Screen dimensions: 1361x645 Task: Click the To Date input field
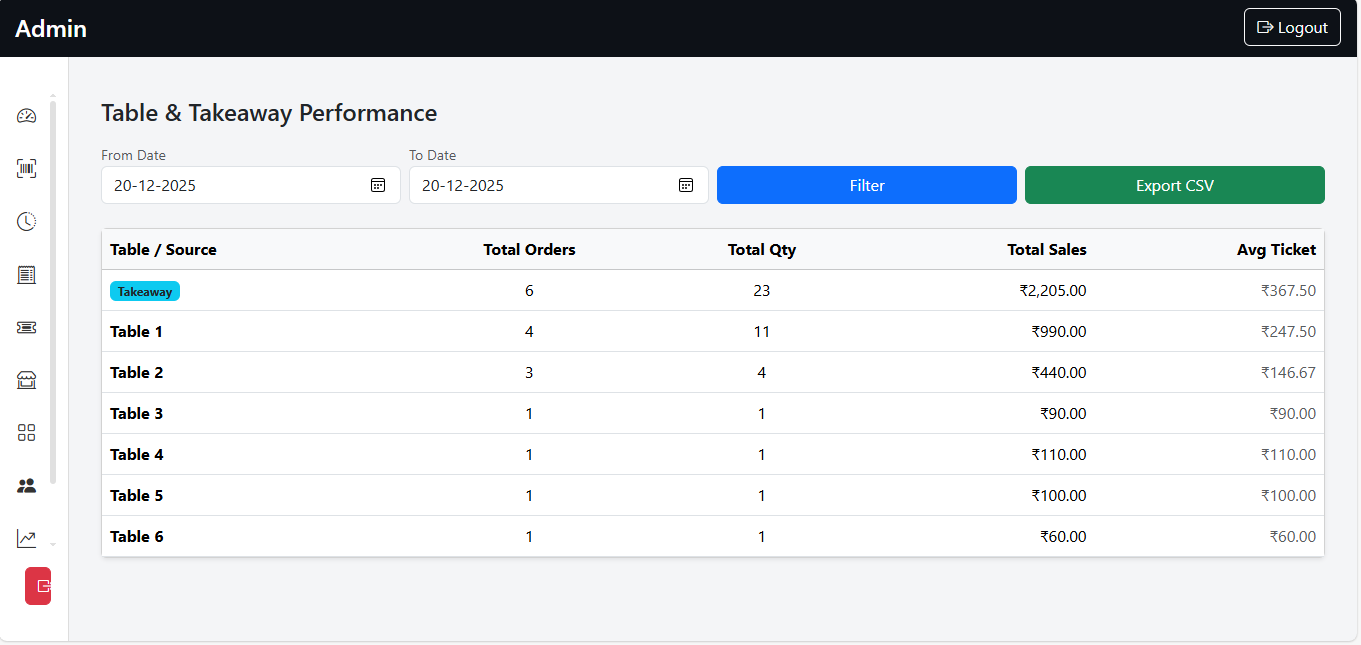tap(530, 185)
